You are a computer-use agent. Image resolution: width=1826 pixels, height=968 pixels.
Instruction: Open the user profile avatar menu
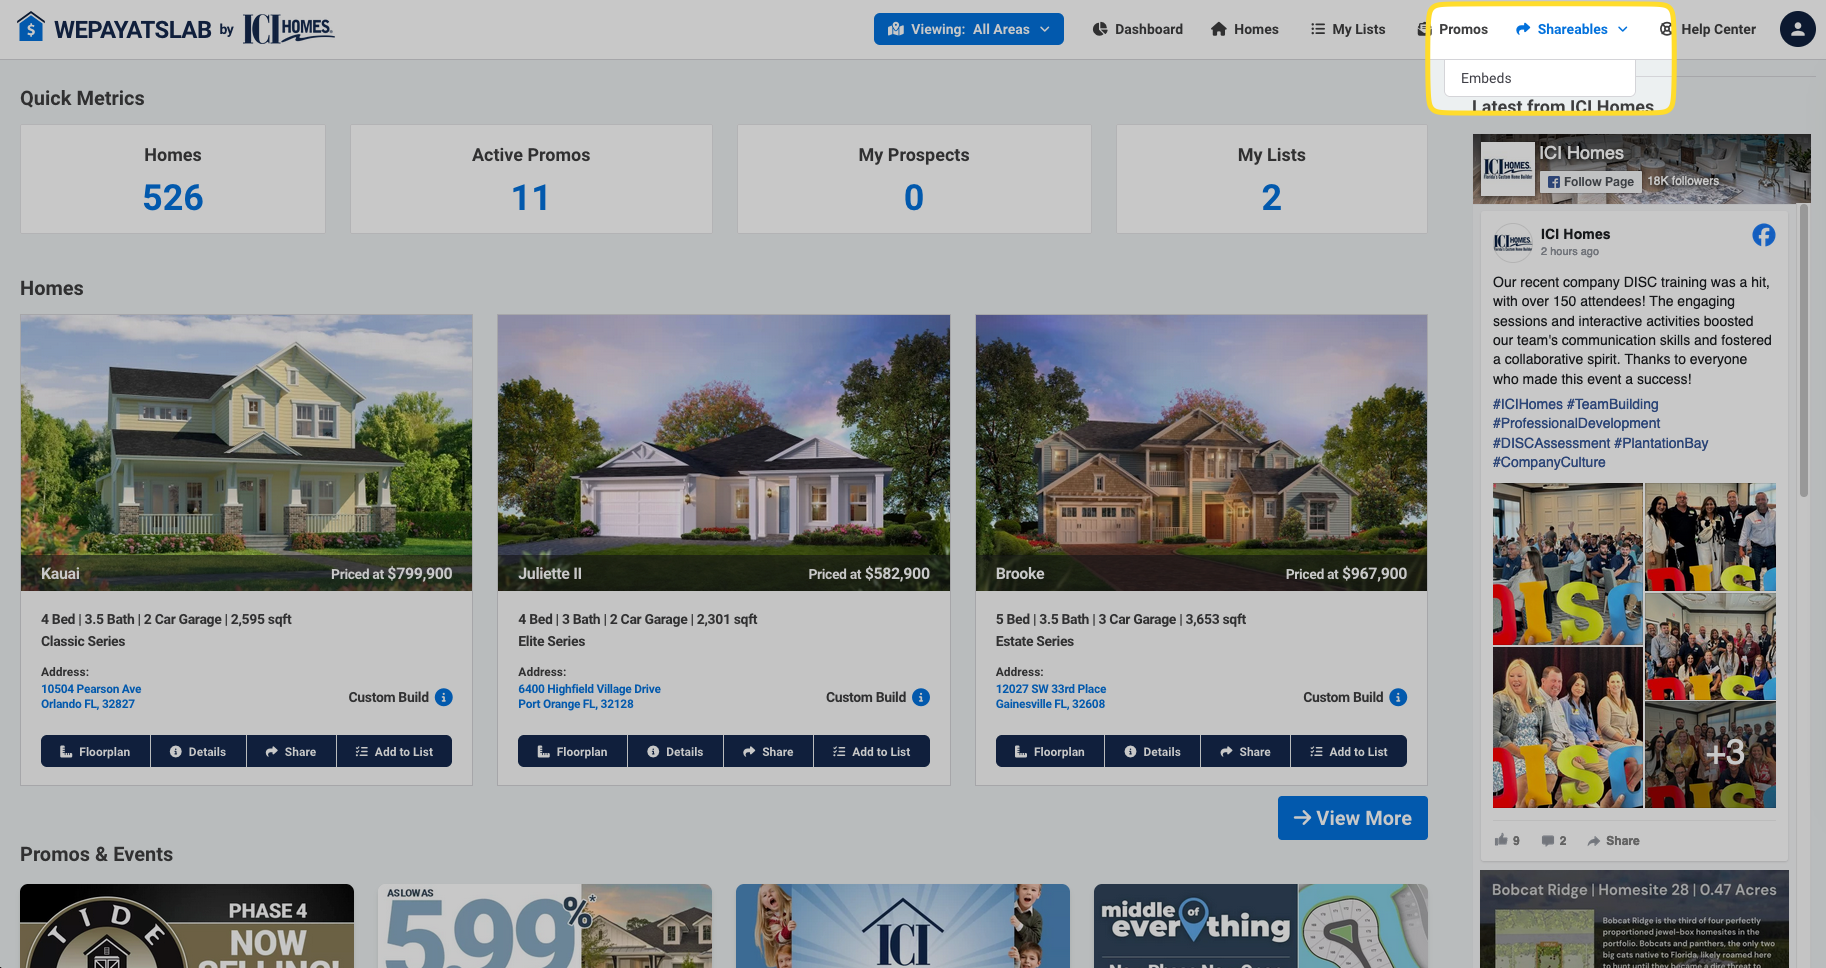tap(1797, 29)
